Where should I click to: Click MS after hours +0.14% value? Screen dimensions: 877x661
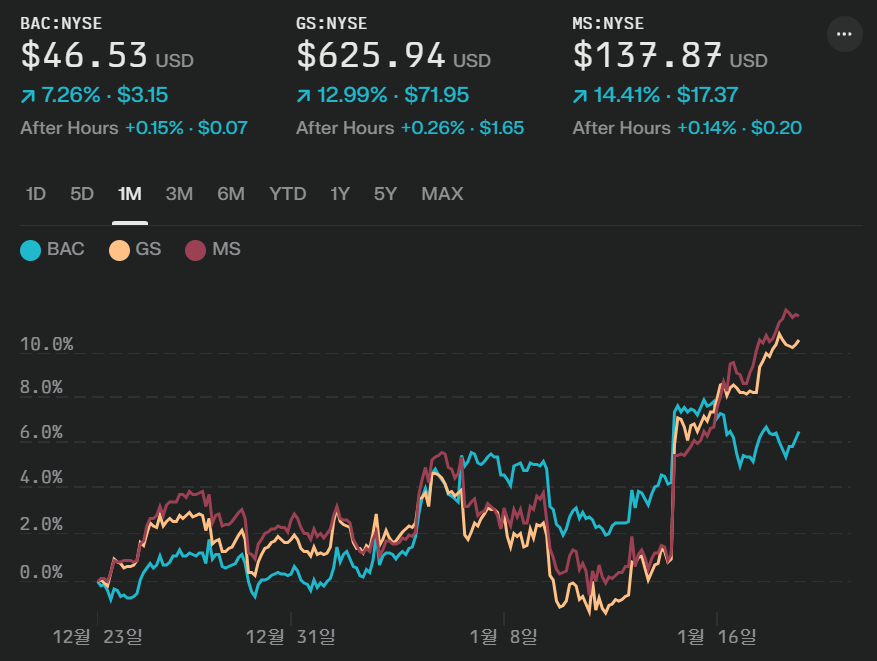coord(707,128)
